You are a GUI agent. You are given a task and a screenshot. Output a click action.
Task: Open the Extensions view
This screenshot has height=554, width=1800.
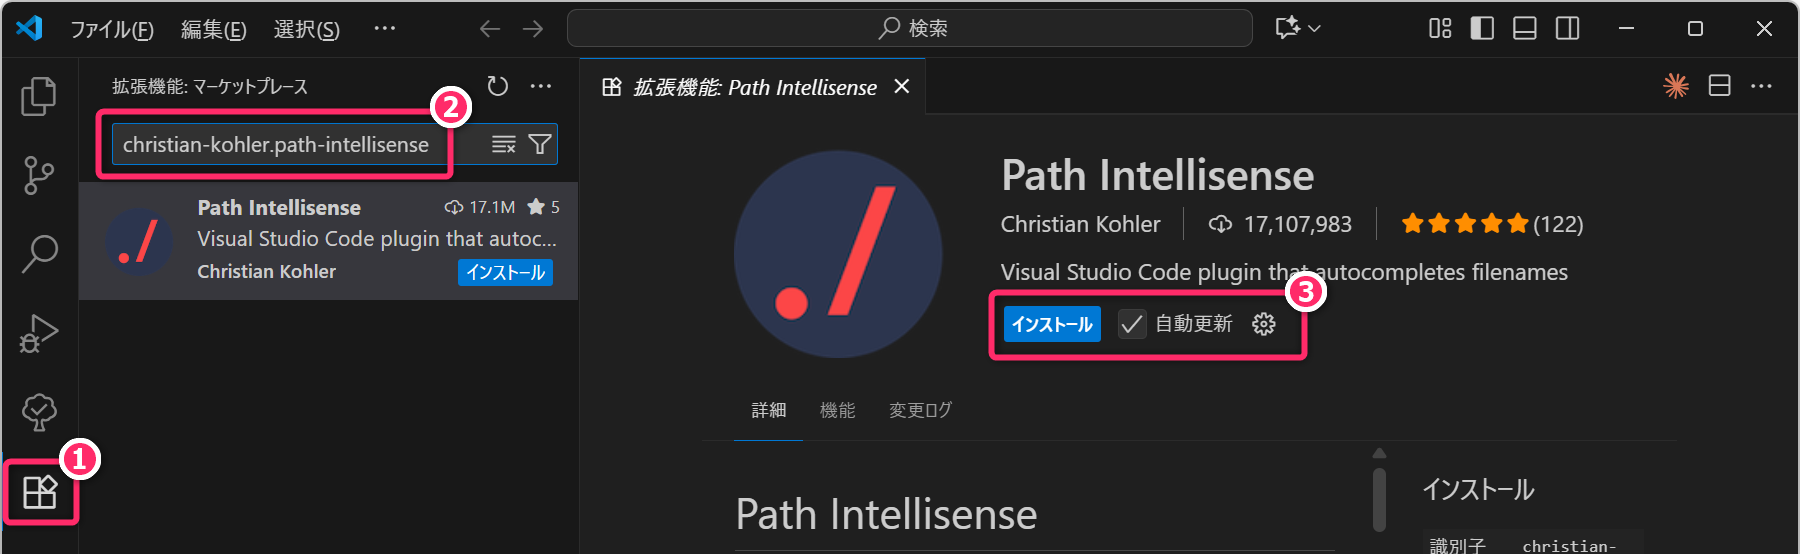[x=40, y=492]
